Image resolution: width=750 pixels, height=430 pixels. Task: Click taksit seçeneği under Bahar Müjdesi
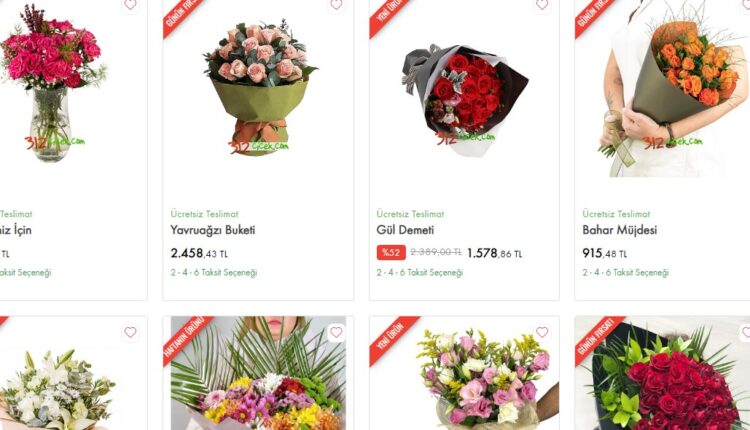click(626, 273)
